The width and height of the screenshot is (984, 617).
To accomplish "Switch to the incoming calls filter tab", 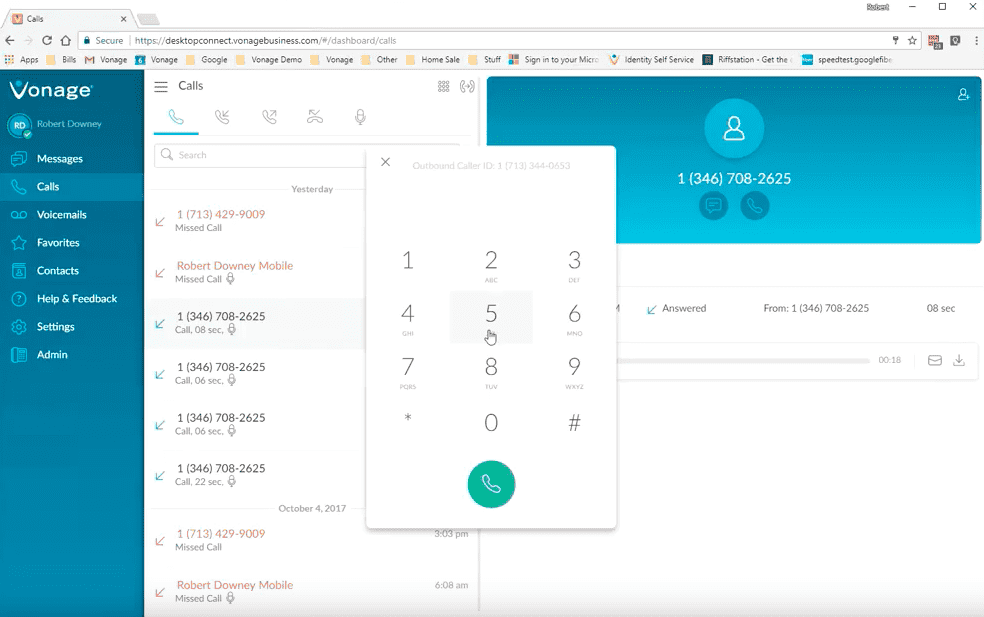I will [222, 118].
